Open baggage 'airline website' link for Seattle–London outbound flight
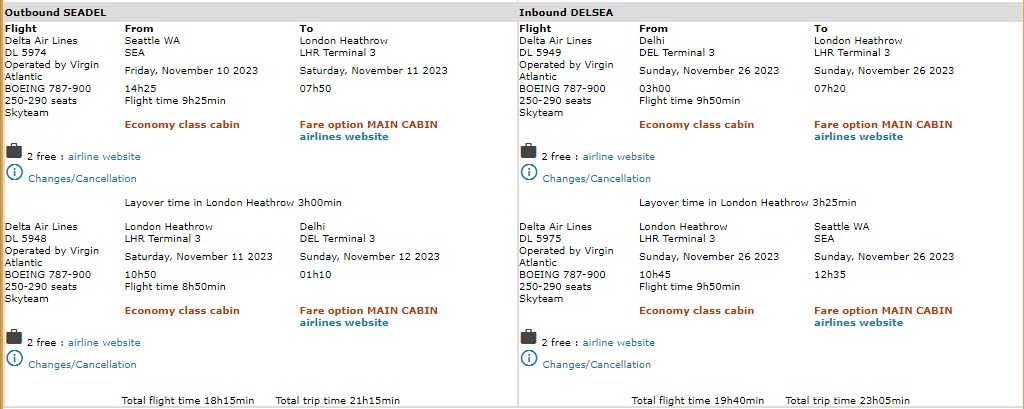Image resolution: width=1024 pixels, height=409 pixels. pyautogui.click(x=104, y=157)
